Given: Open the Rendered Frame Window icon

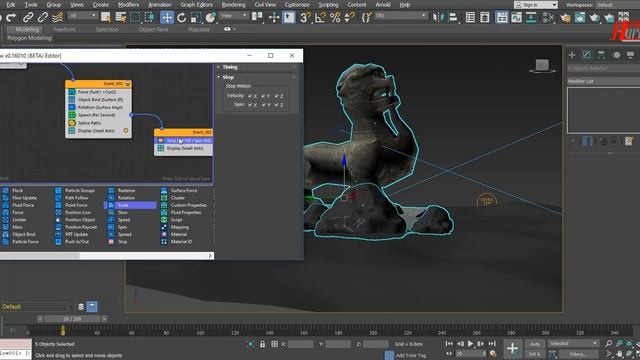Looking at the screenshot, I should pyautogui.click(x=580, y=18).
